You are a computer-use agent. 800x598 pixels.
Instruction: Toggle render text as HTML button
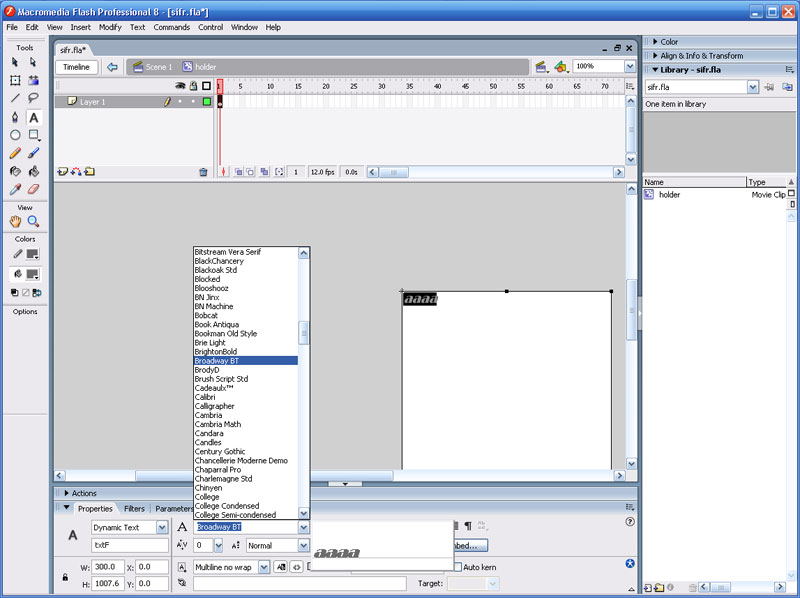pos(296,567)
